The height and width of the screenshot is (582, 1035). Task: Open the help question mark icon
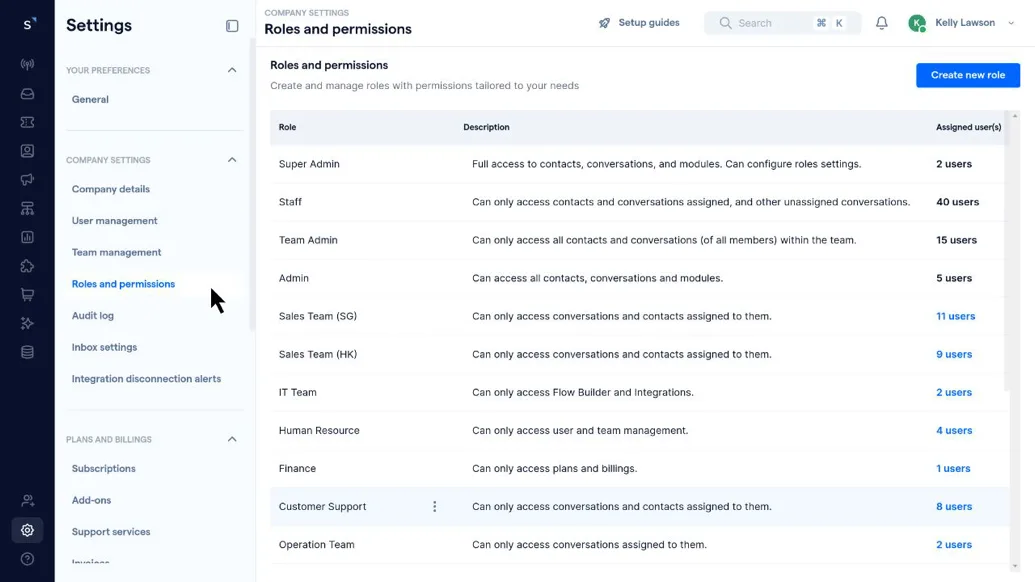tap(27, 559)
